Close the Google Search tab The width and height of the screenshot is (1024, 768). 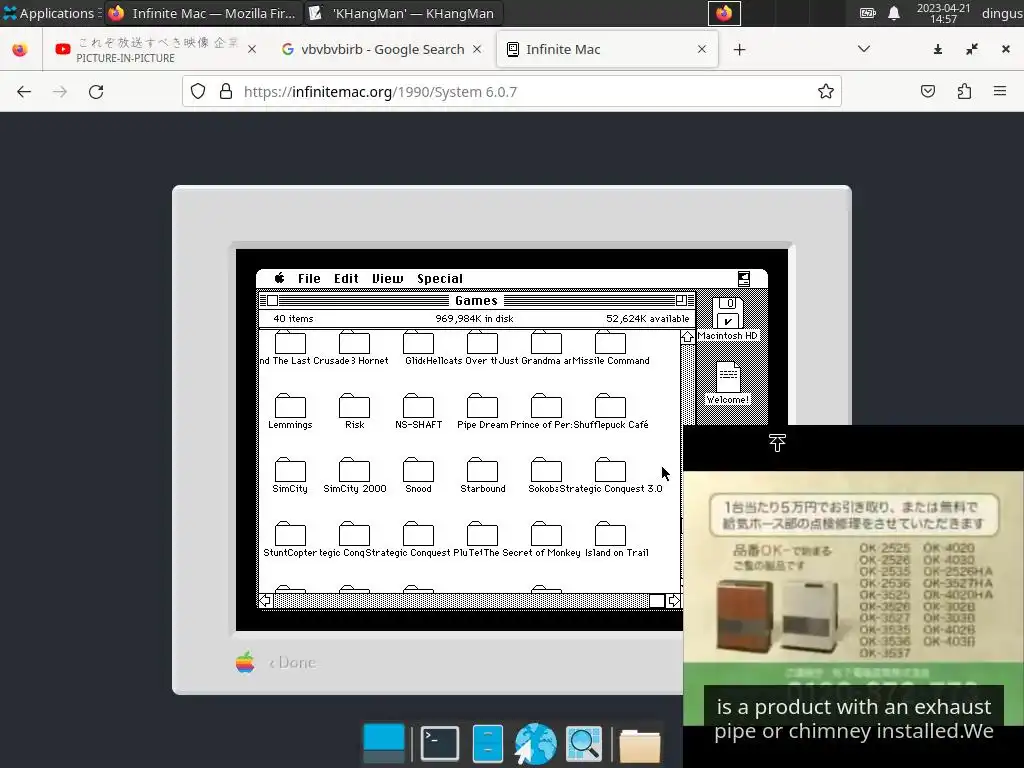tap(477, 49)
